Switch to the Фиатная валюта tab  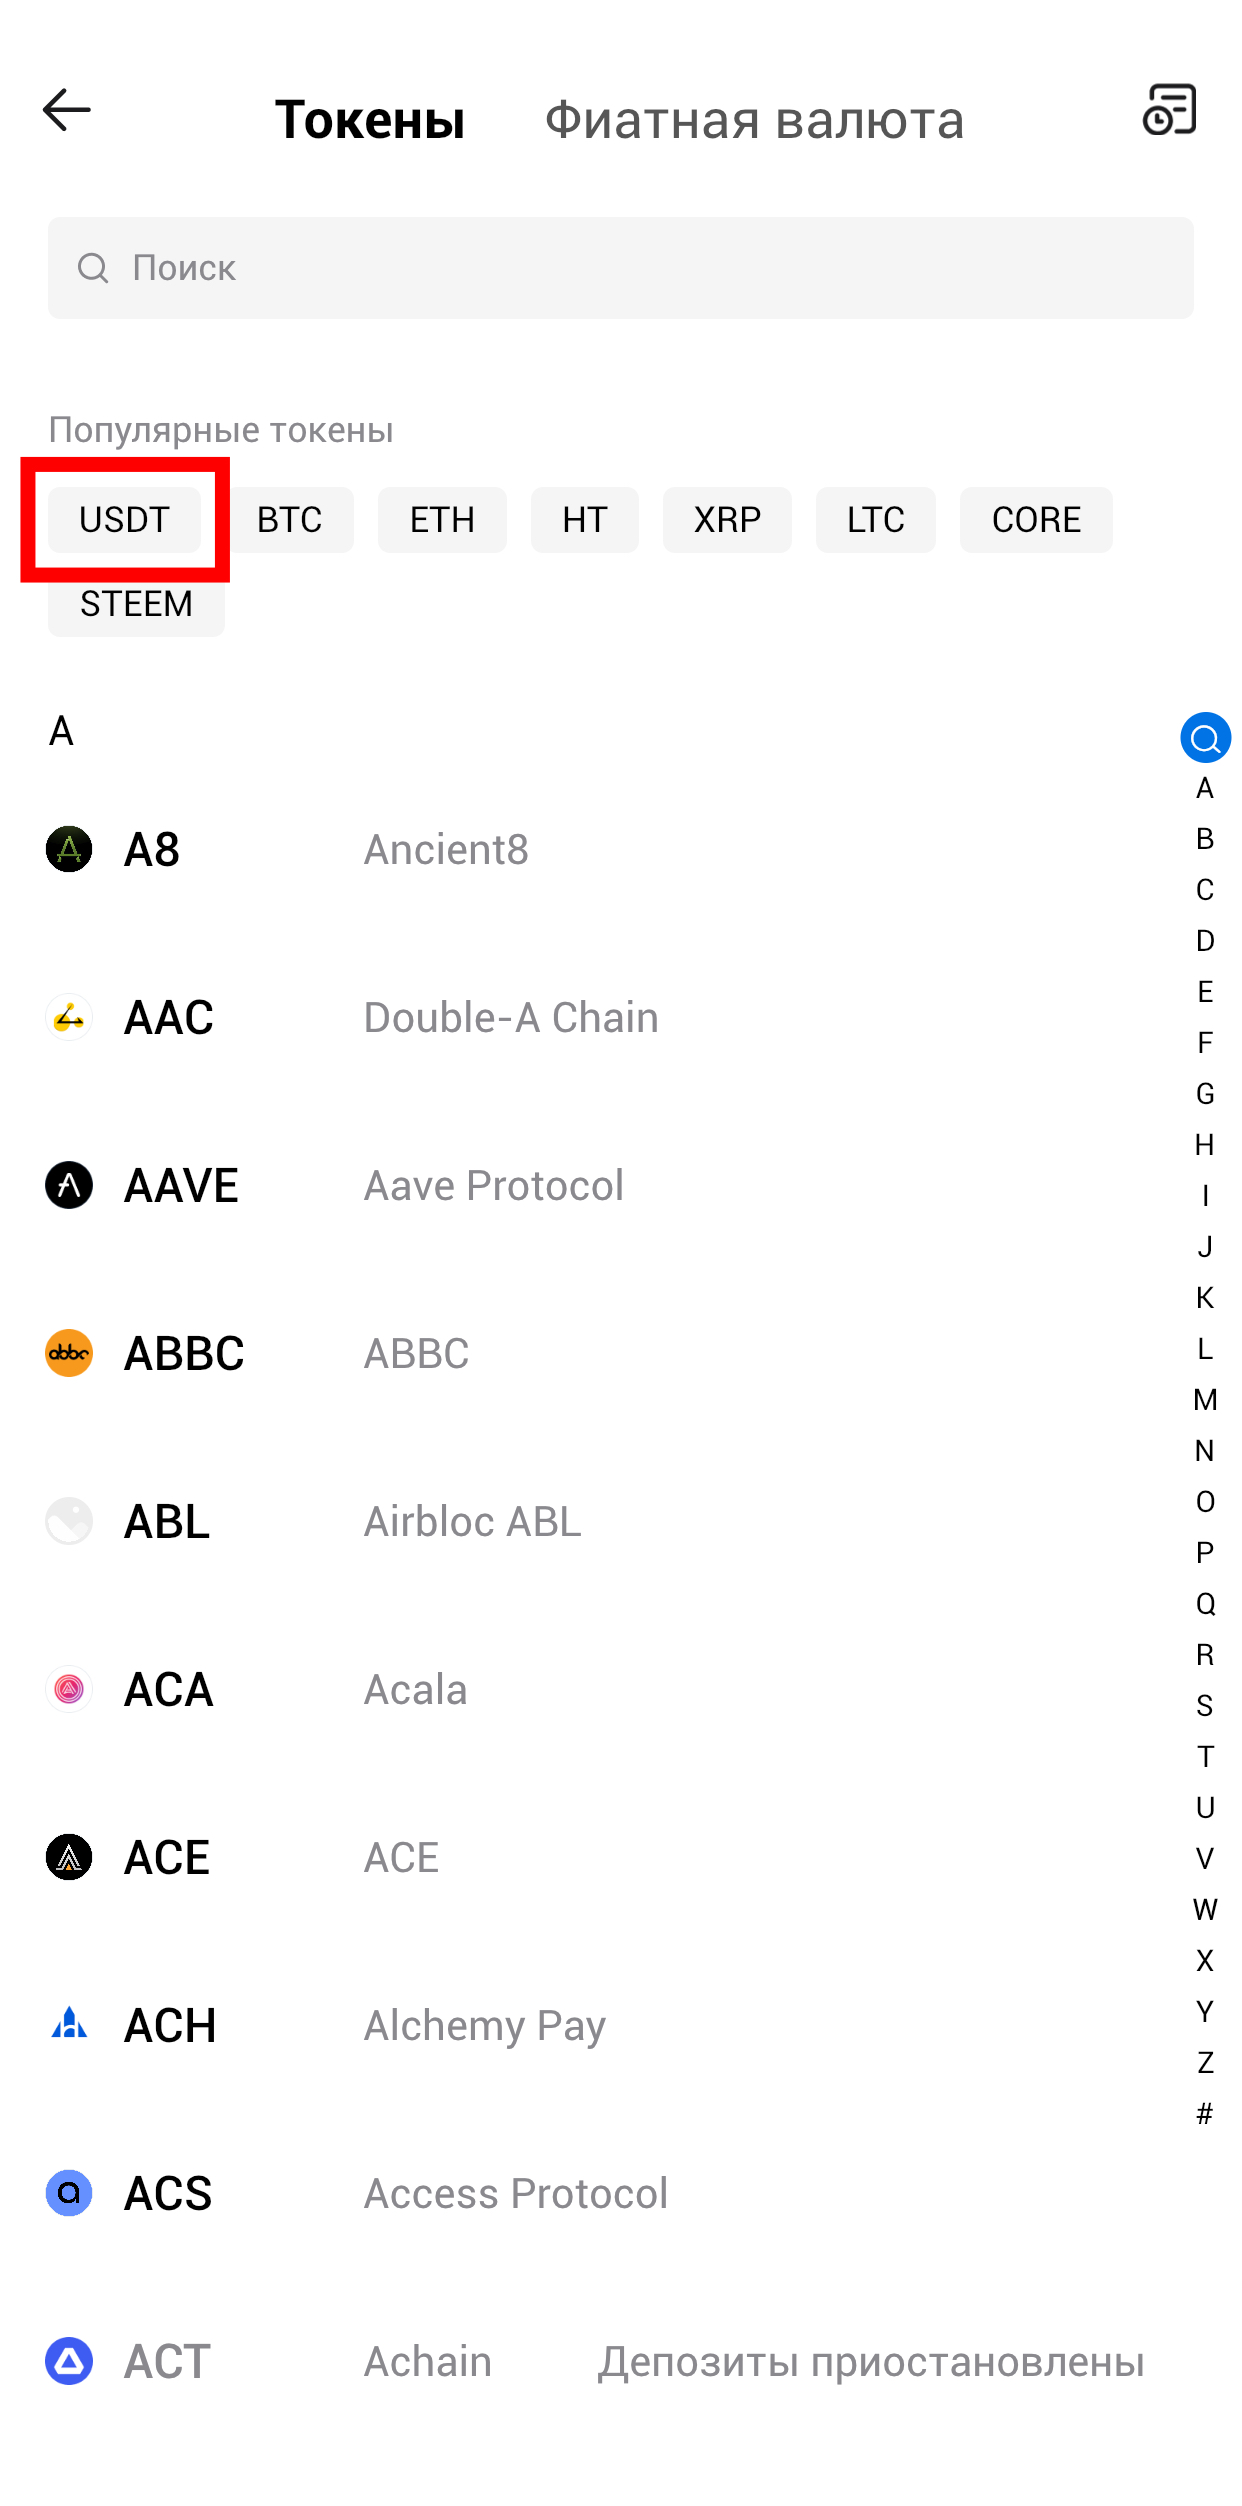(x=754, y=120)
